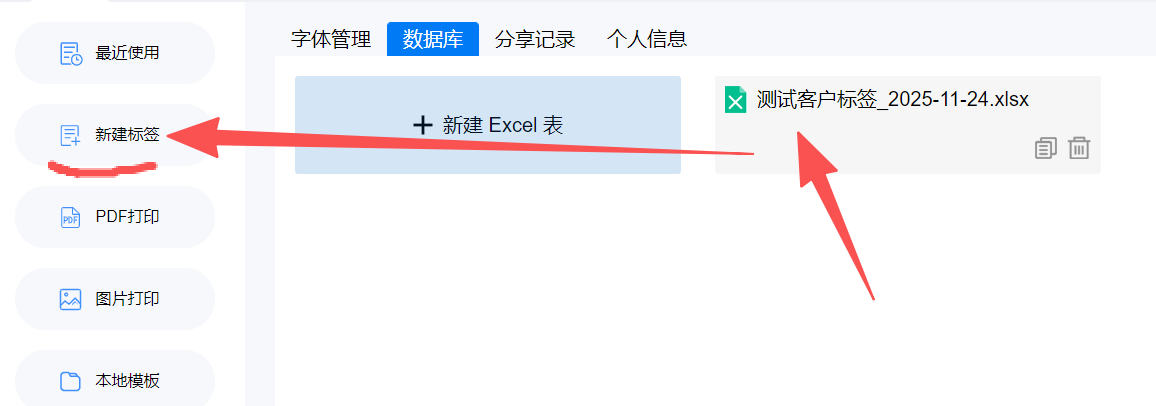1156x406 pixels.
Task: Select the 数据库 tab
Action: tap(433, 39)
